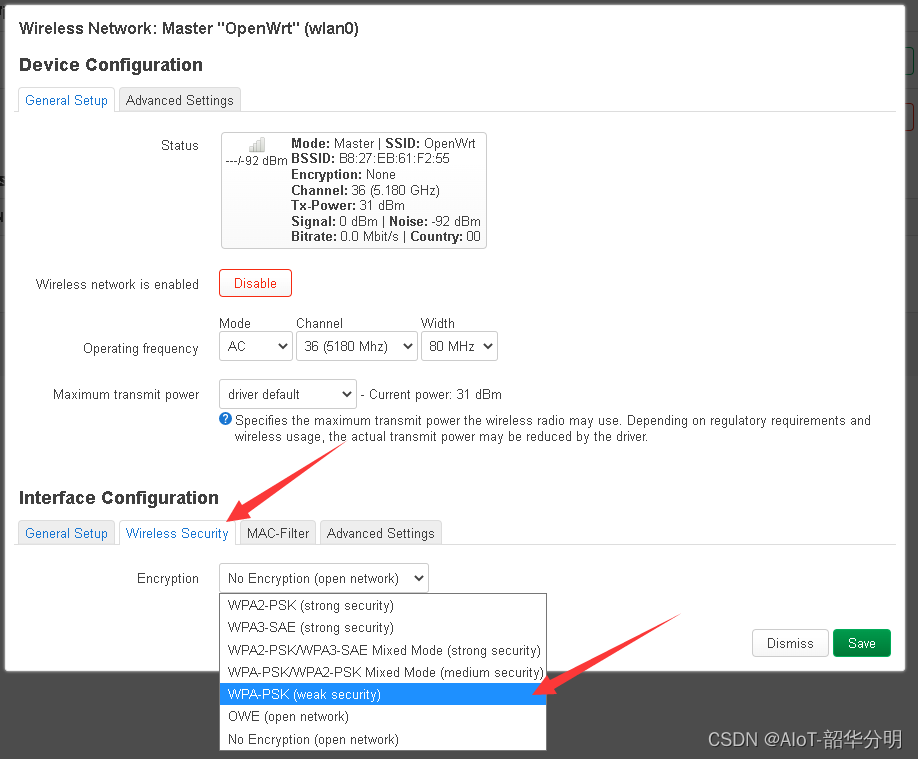Open the Advanced Settings tab under Device Configuration
The image size is (918, 759).
pos(179,100)
